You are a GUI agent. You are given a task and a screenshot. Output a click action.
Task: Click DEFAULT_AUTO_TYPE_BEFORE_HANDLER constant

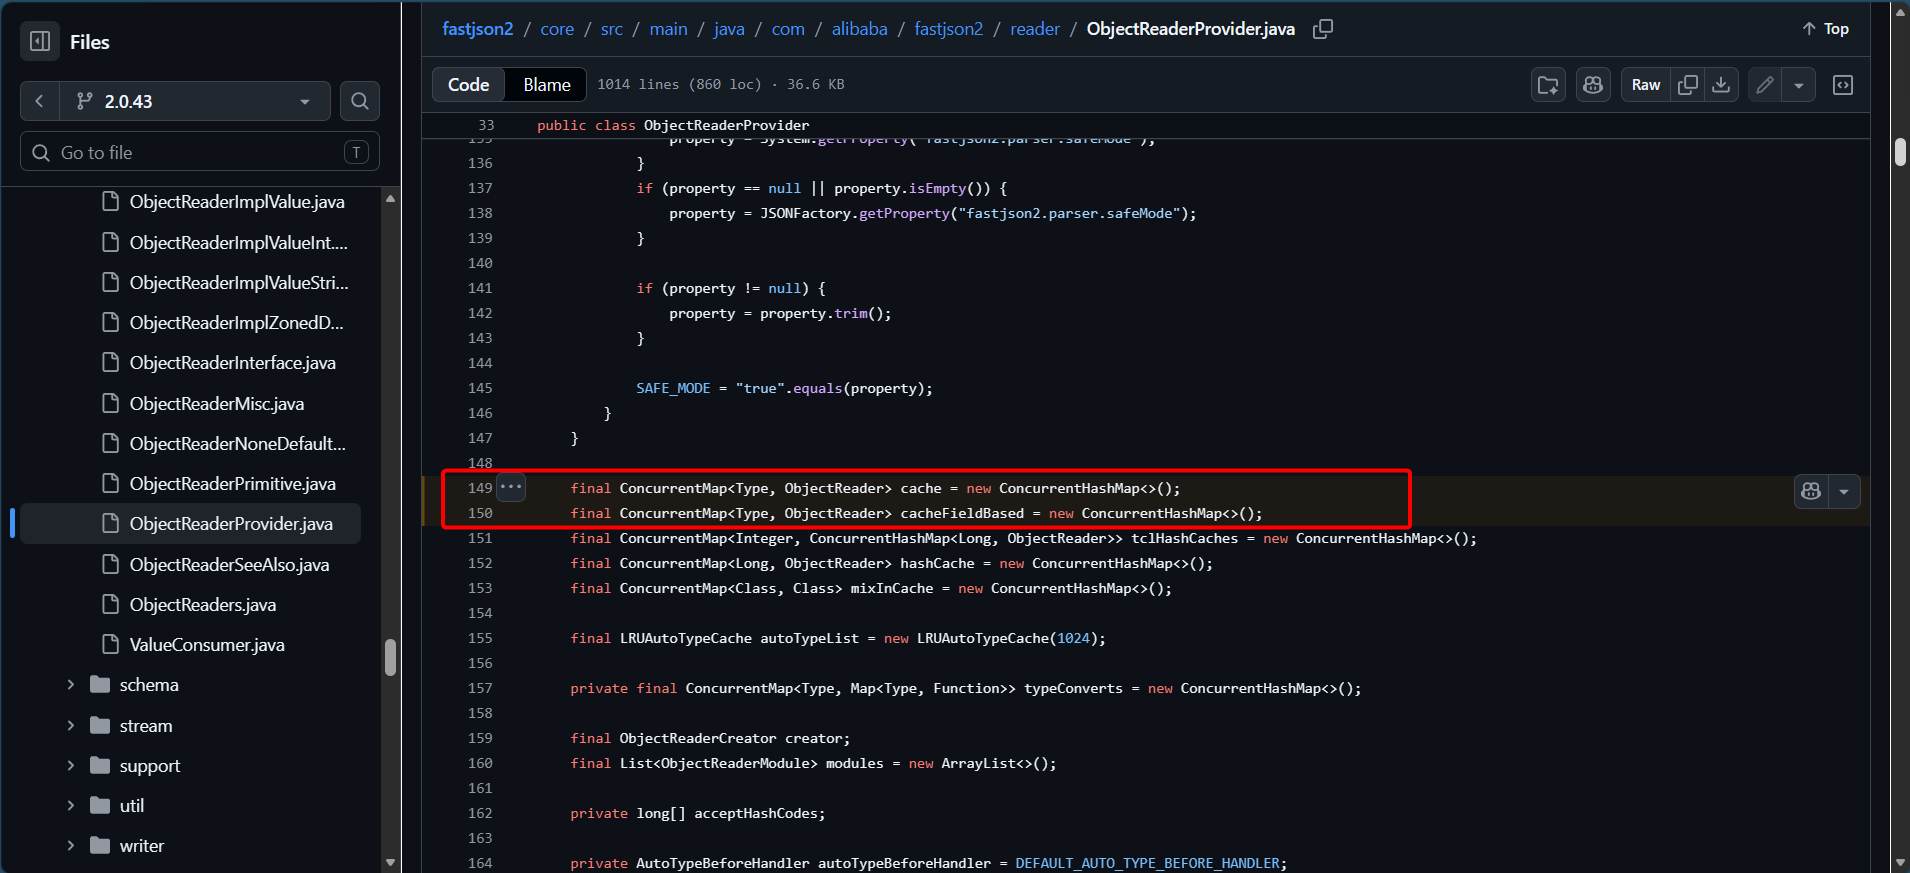point(1149,863)
